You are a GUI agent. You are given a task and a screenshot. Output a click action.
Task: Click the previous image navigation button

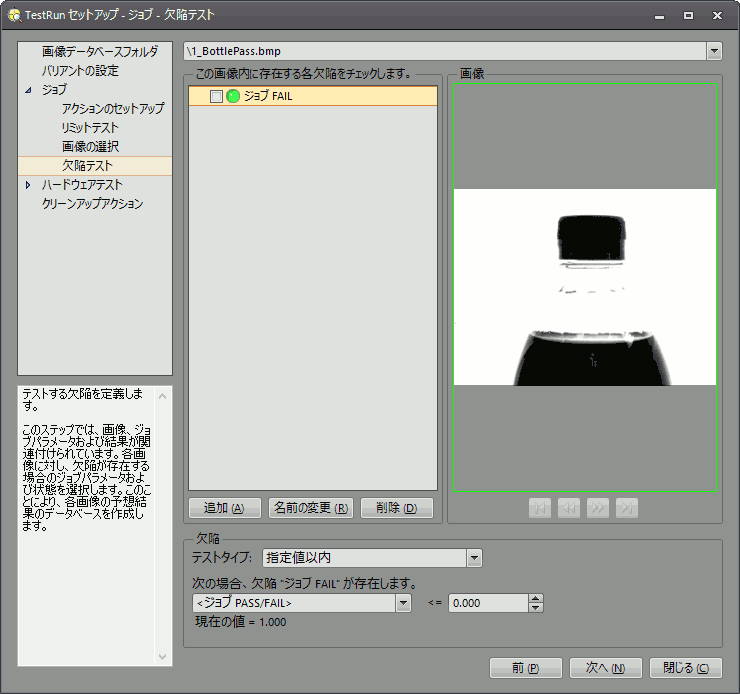click(x=568, y=508)
